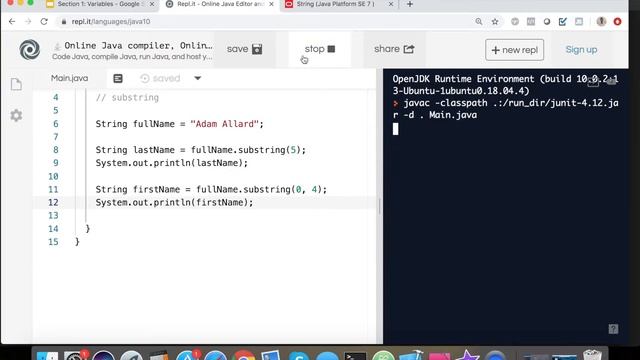Open App Store from the dock
The image size is (640, 360).
(x=187, y=355)
